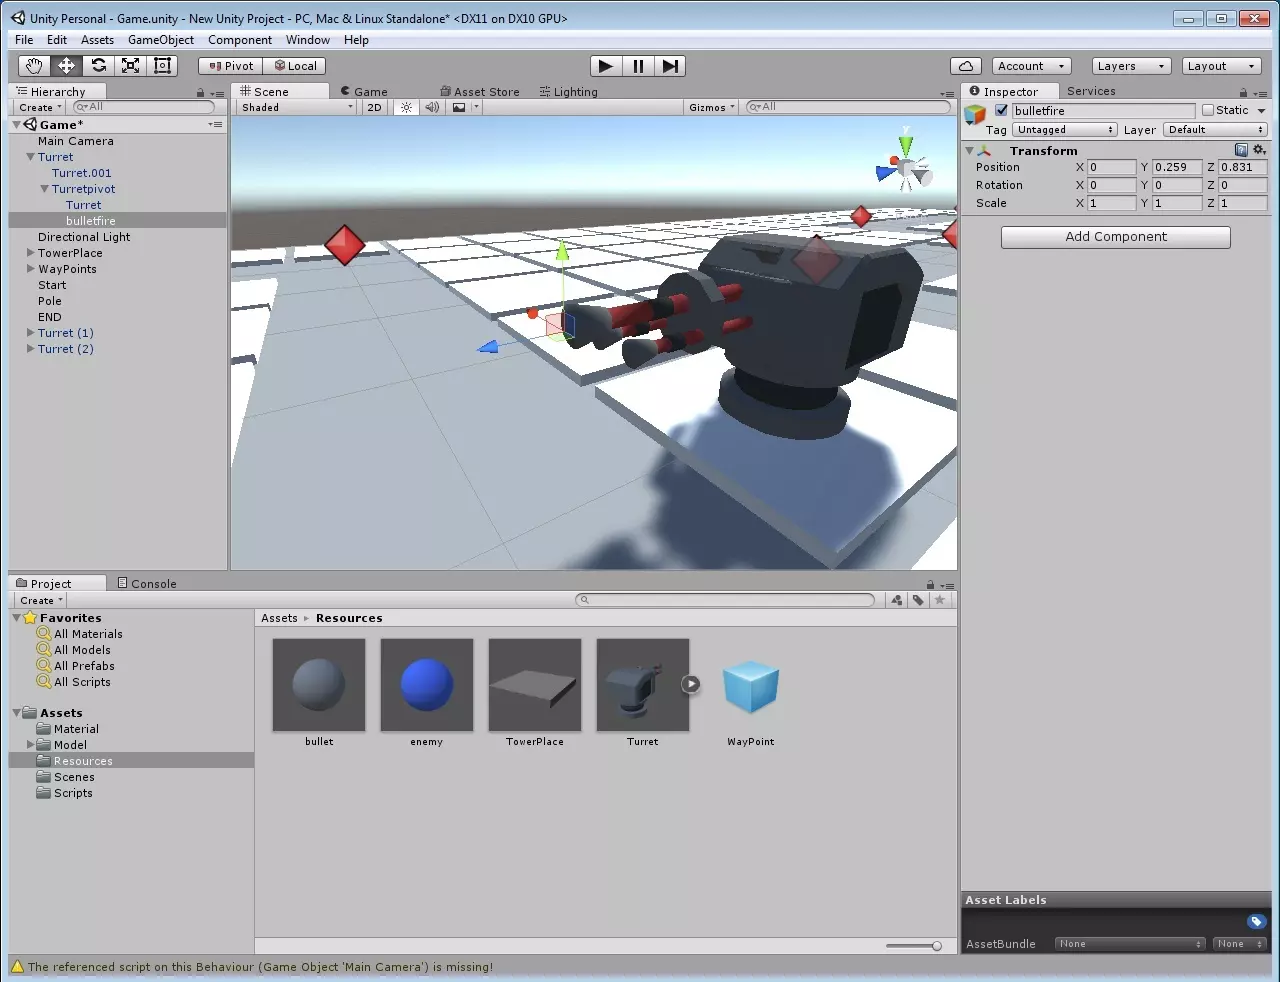1280x982 pixels.
Task: Enable the Static checkbox
Action: (x=1208, y=111)
